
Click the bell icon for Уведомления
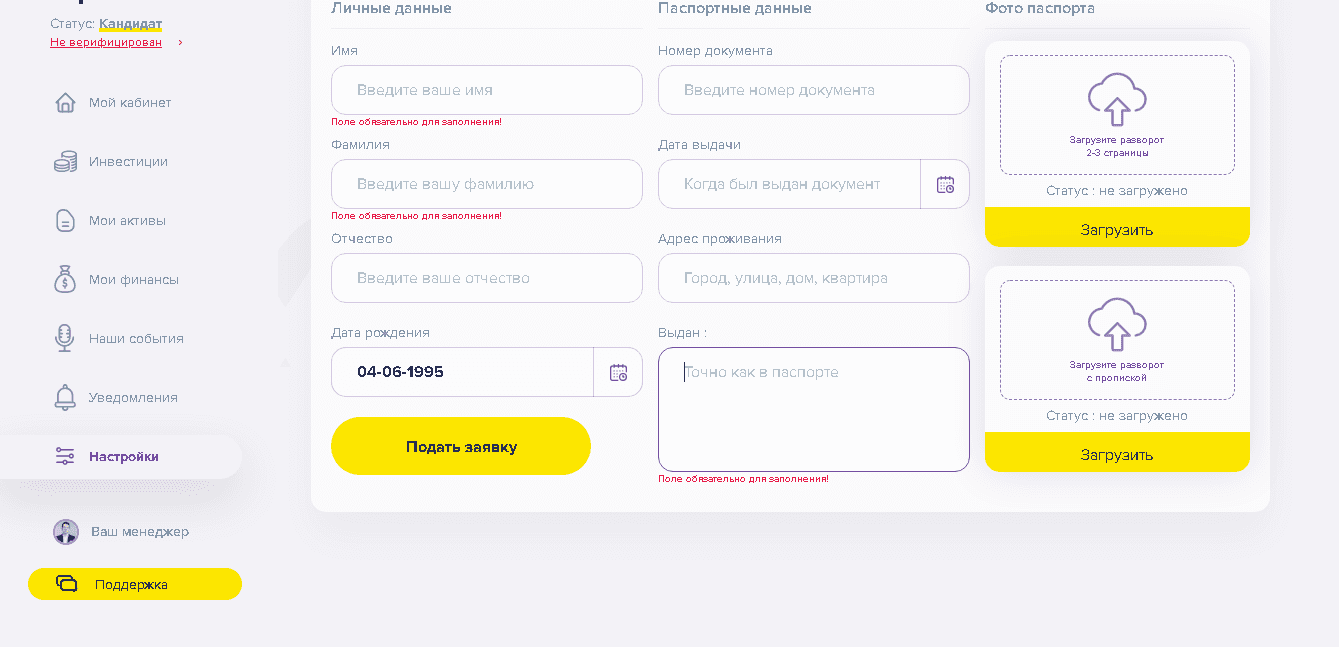[x=65, y=397]
